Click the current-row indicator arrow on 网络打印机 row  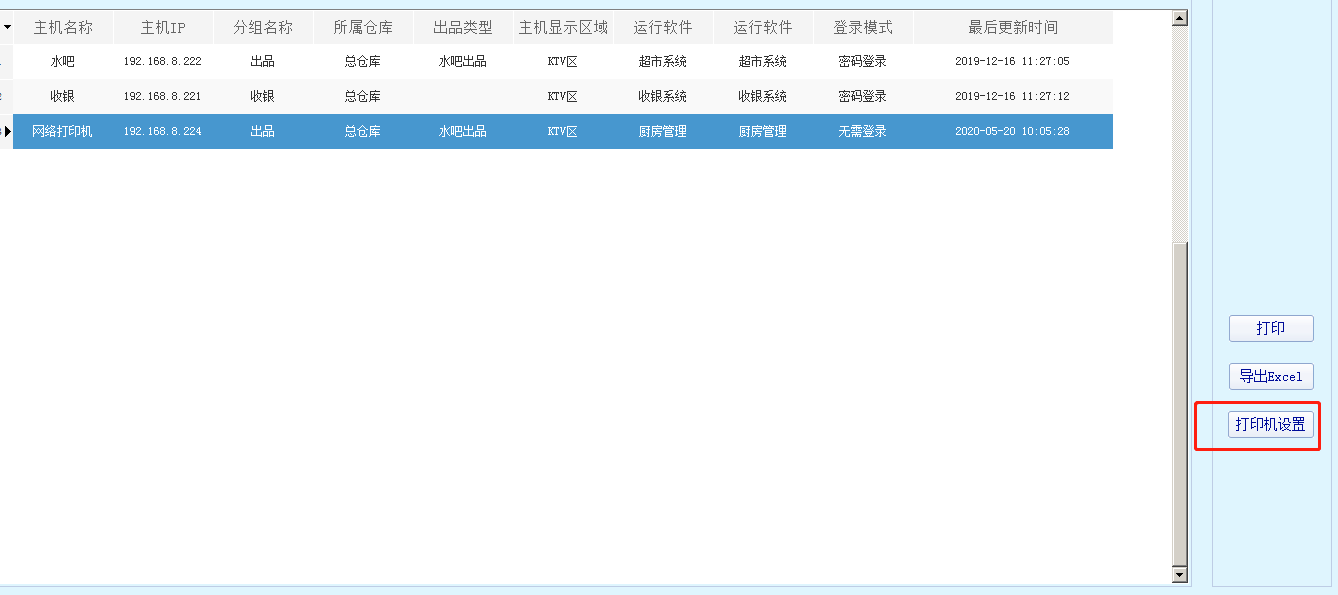[x=7, y=131]
